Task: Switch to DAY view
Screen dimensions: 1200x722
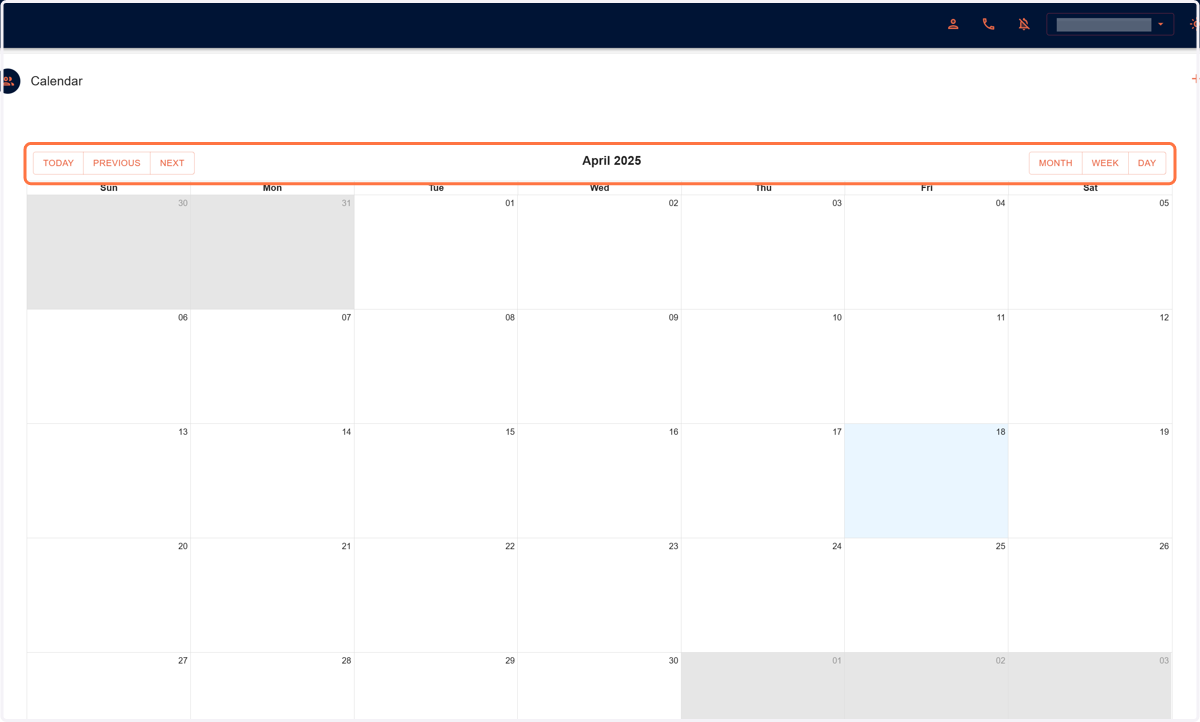Action: pyautogui.click(x=1147, y=163)
